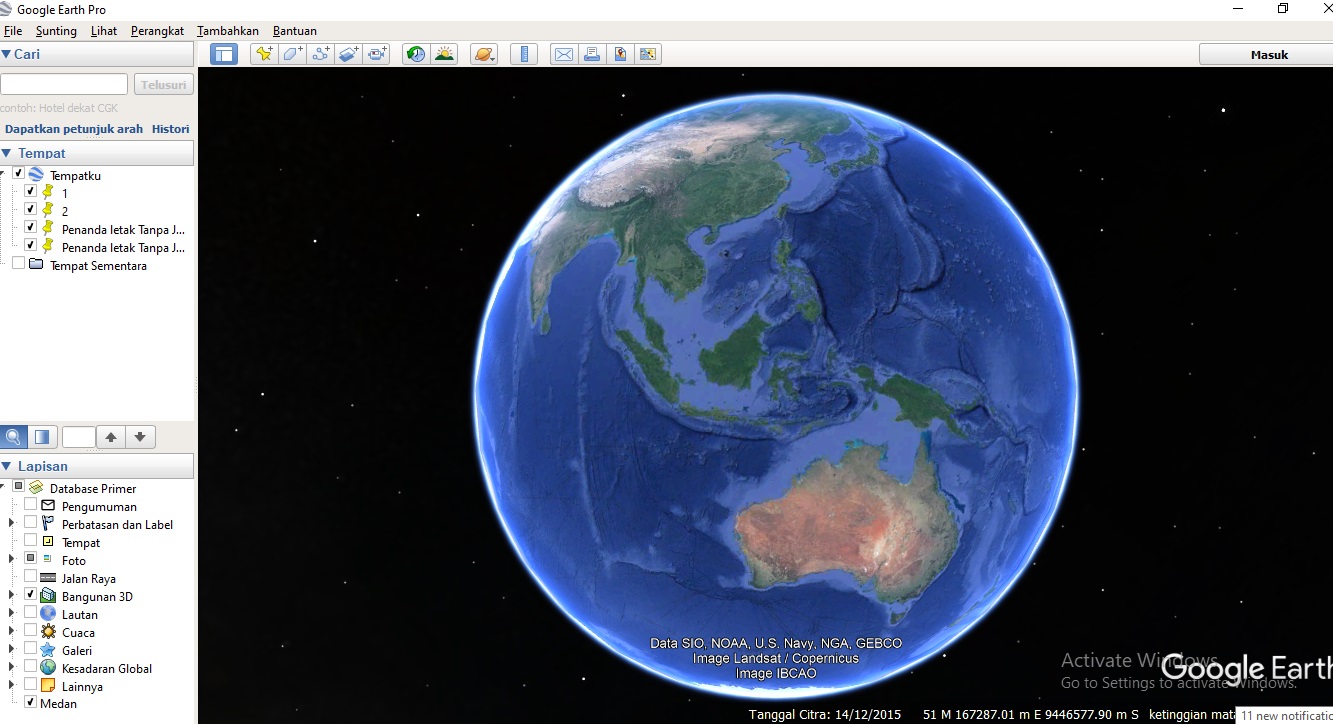Viewport: 1333px width, 724px height.
Task: Click the sun icon for Cuaca layer
Action: tap(48, 632)
